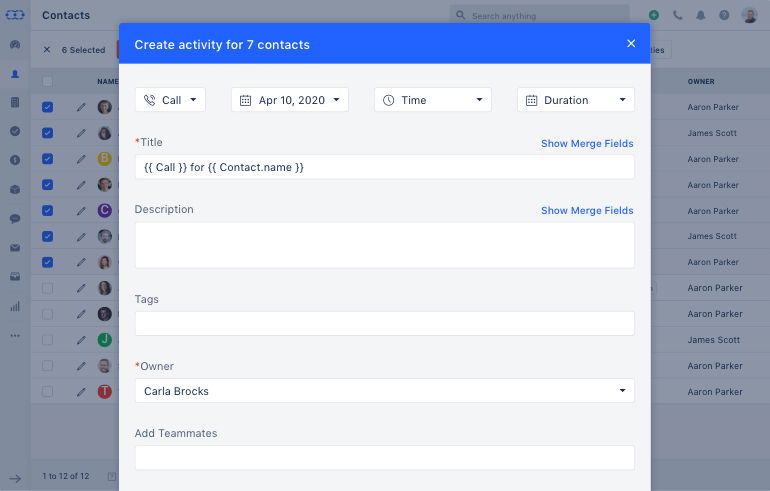Screen dimensions: 770x491
Task: Click the OWNER column header
Action: 701,82
